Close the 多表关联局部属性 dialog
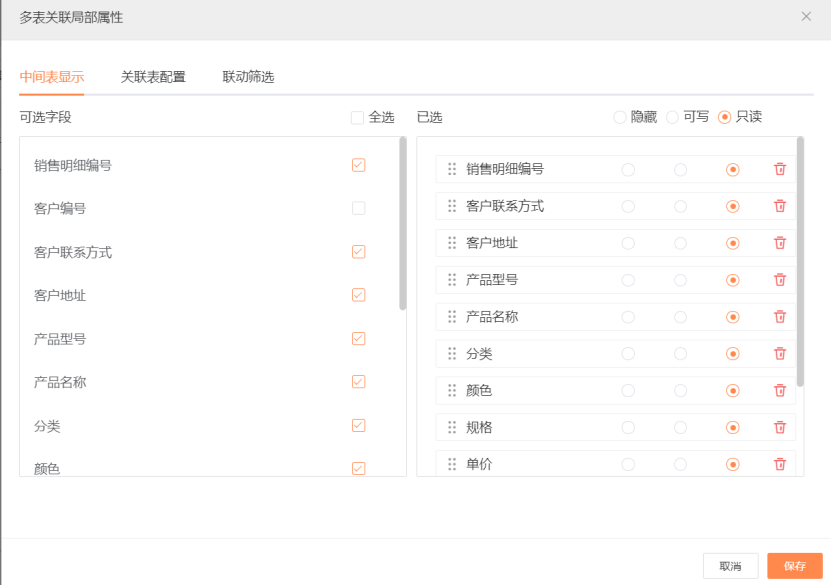The height and width of the screenshot is (586, 831). (x=806, y=17)
